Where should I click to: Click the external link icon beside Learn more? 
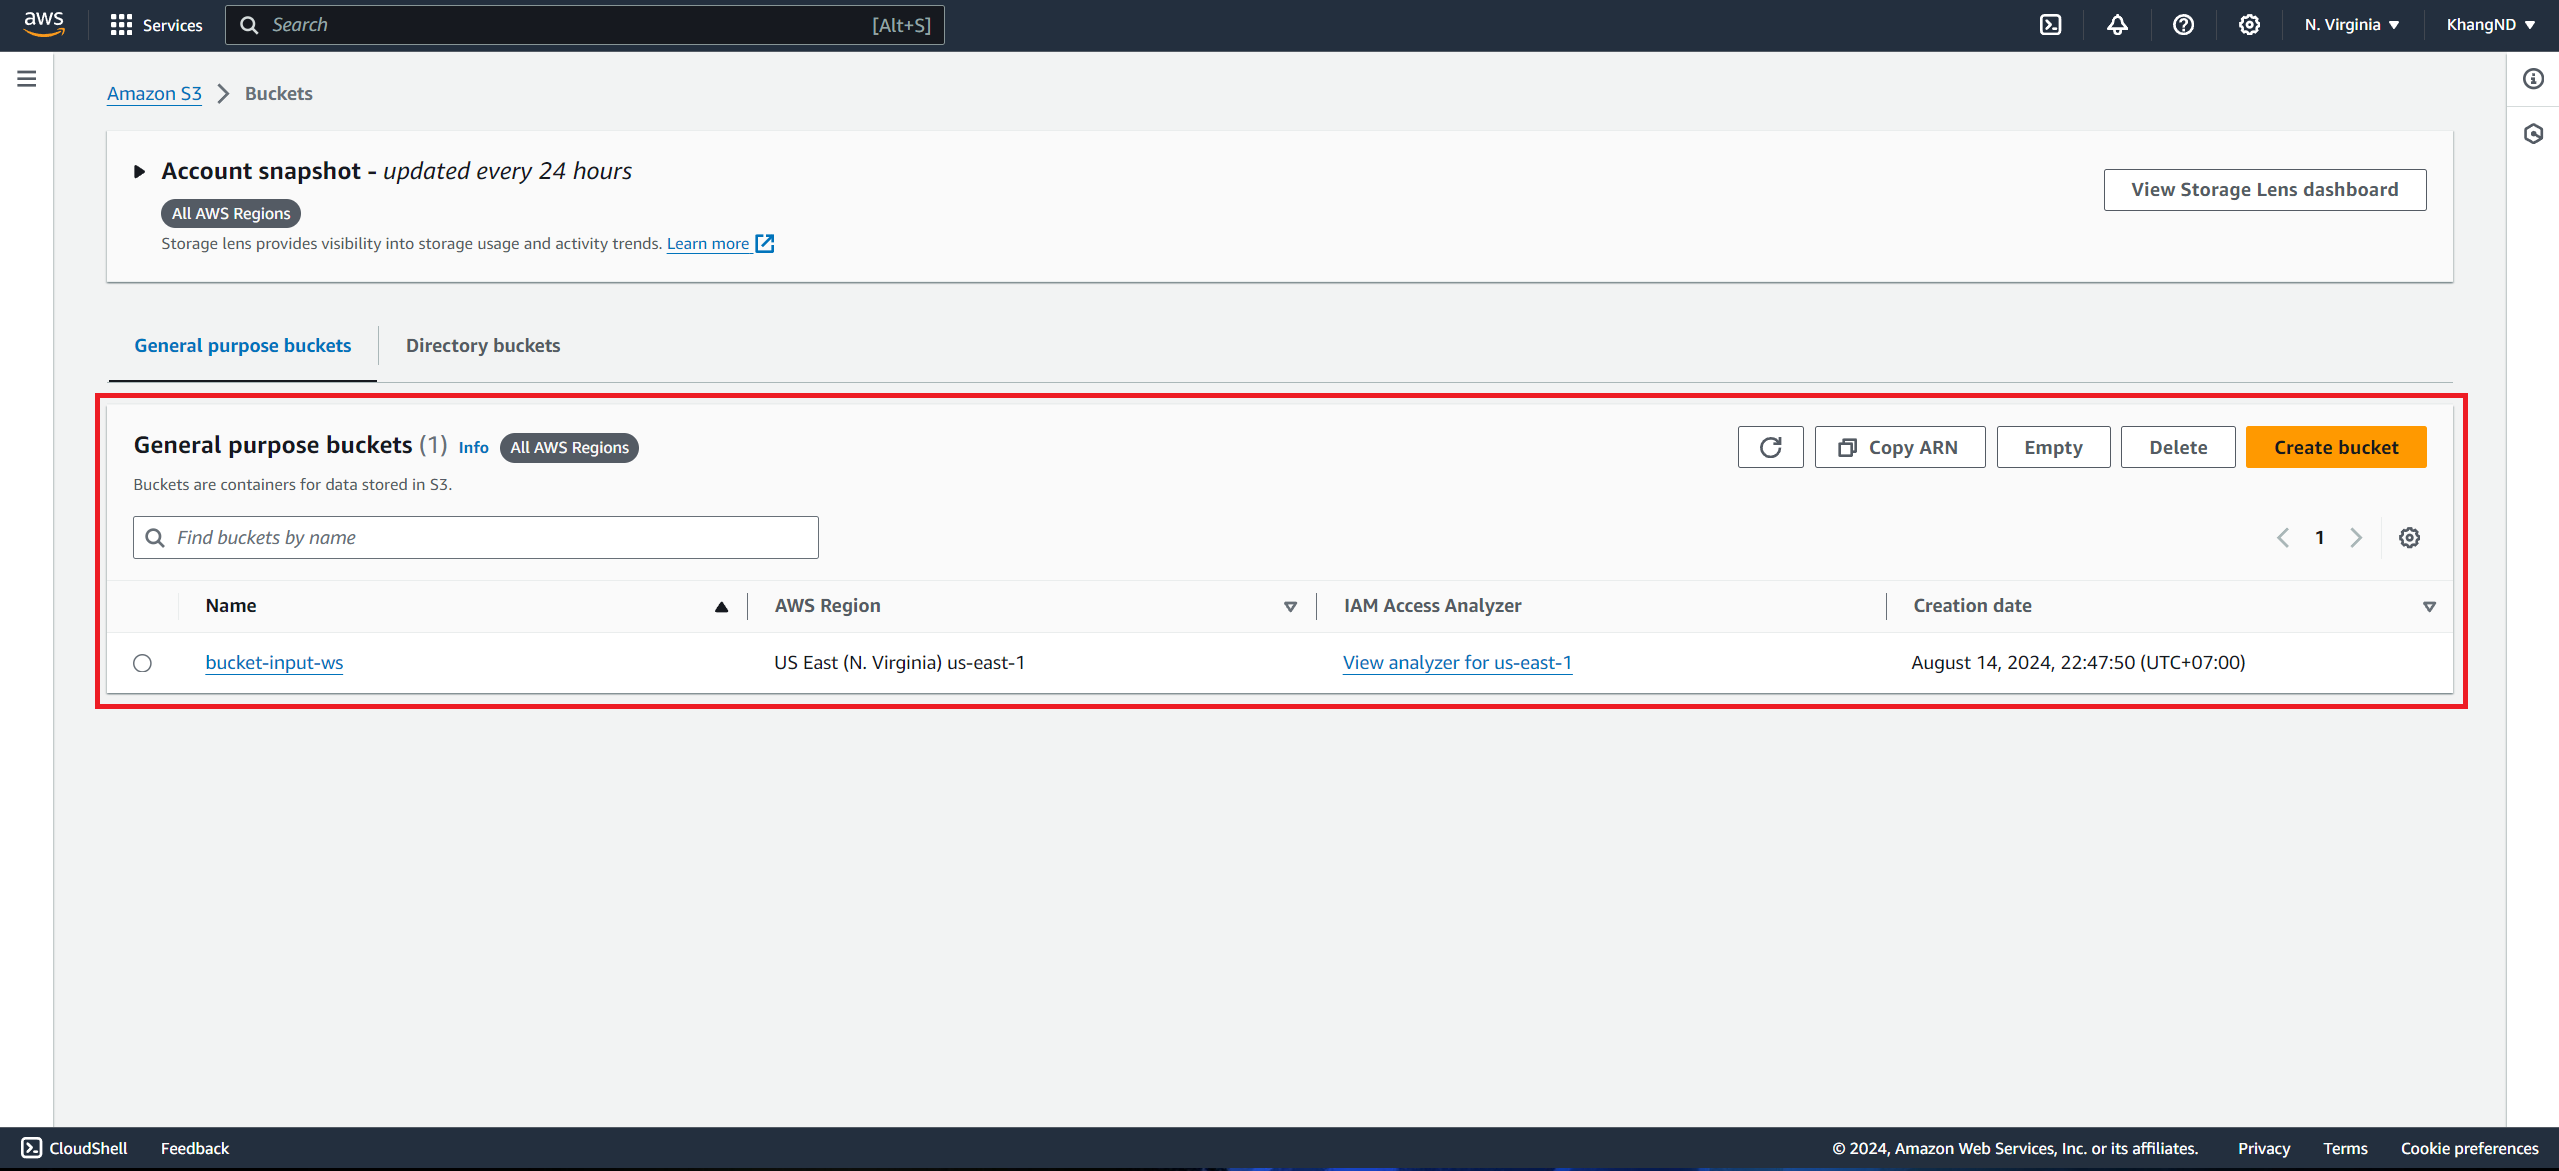pos(765,243)
